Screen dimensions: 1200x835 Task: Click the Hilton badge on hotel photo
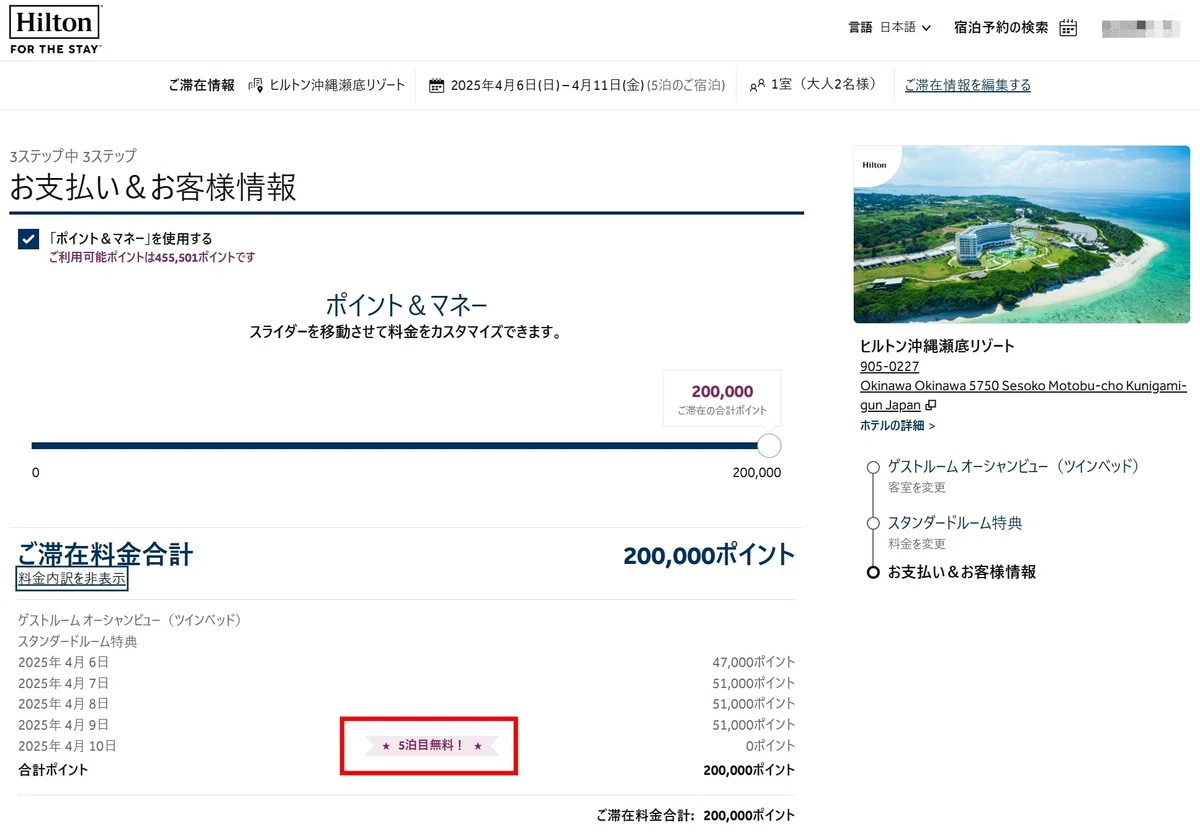pos(875,165)
